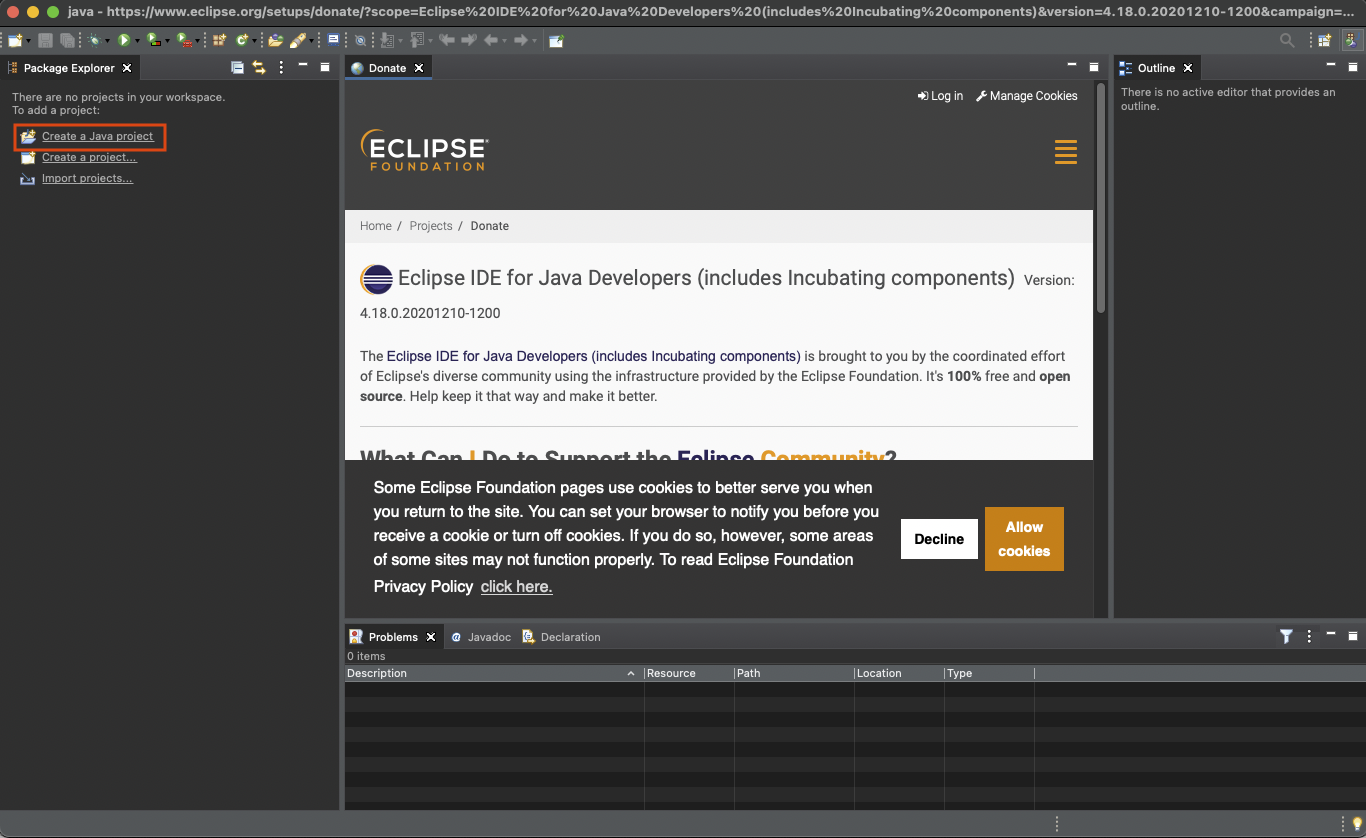The height and width of the screenshot is (838, 1366).
Task: Click the Save toolbar icon
Action: click(45, 41)
